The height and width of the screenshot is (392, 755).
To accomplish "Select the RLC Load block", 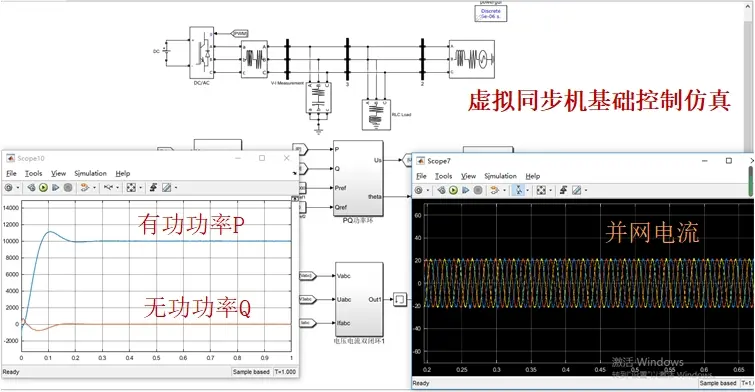I will pyautogui.click(x=376, y=115).
